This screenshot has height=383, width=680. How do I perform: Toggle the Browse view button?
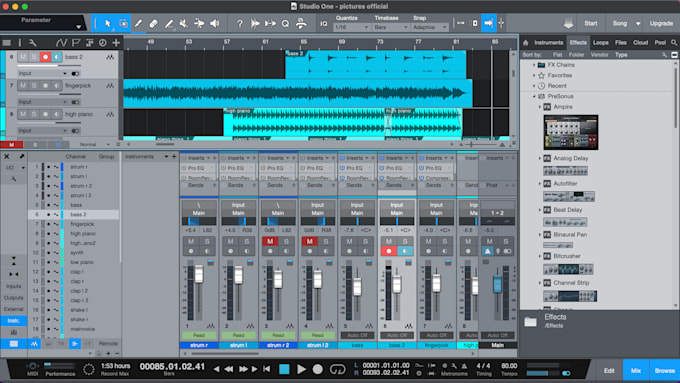coord(664,370)
